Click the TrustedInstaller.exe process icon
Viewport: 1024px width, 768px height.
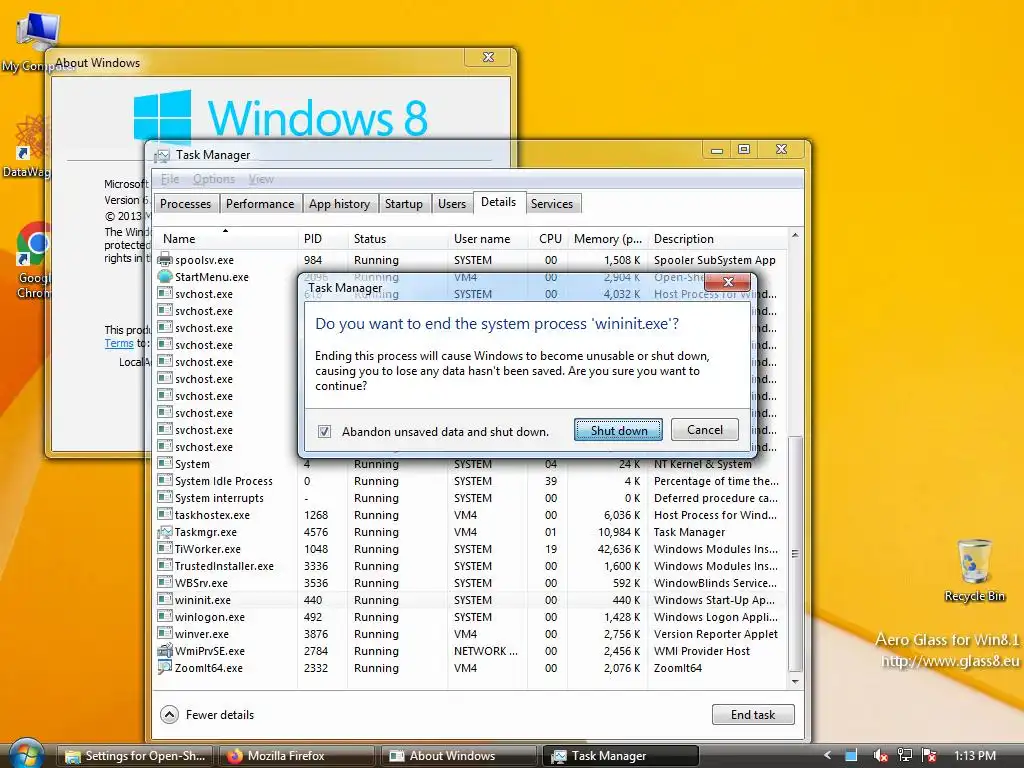[x=165, y=566]
